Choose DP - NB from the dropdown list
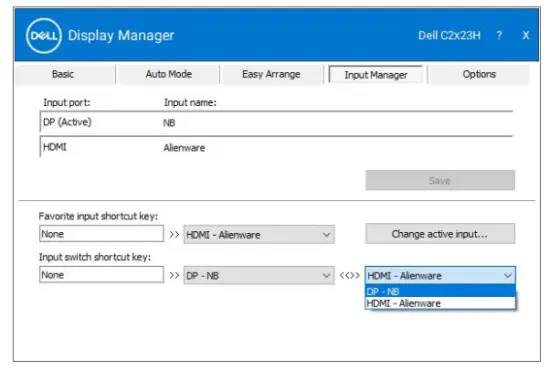 pos(440,291)
